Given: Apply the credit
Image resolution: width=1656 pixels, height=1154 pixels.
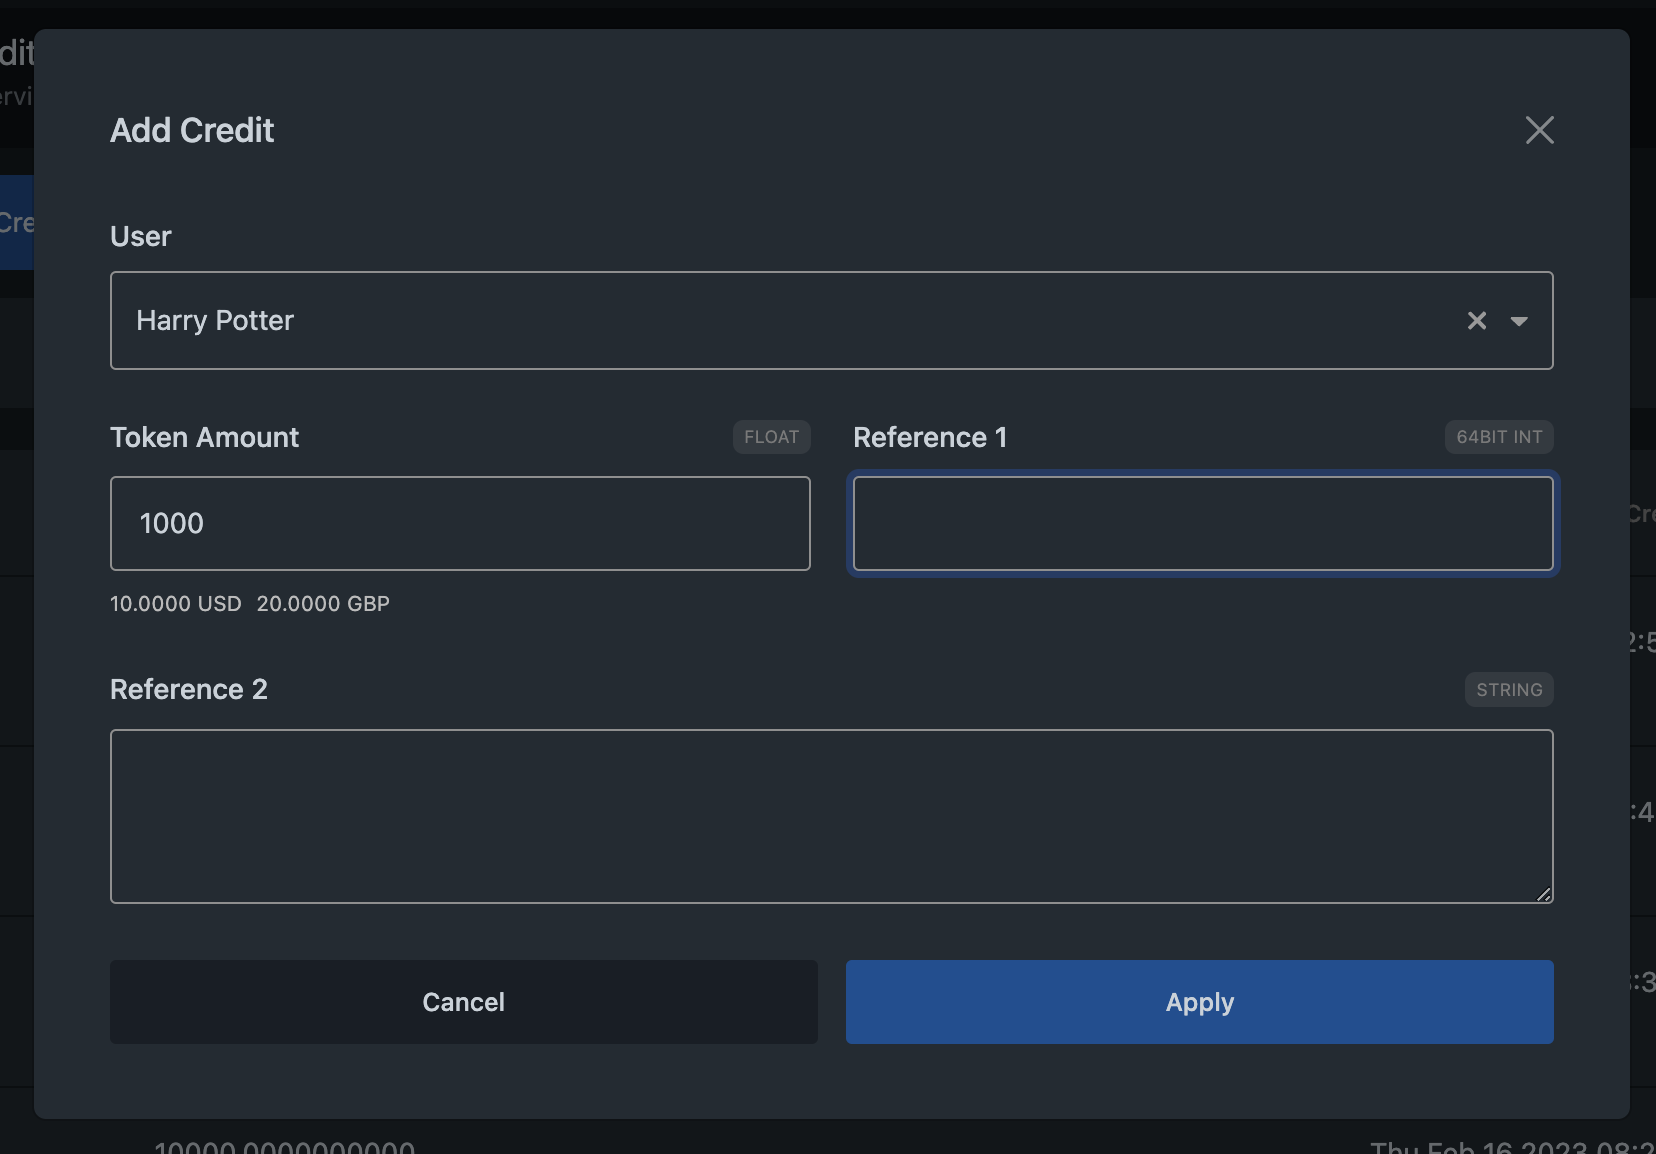Looking at the screenshot, I should click(x=1199, y=1002).
